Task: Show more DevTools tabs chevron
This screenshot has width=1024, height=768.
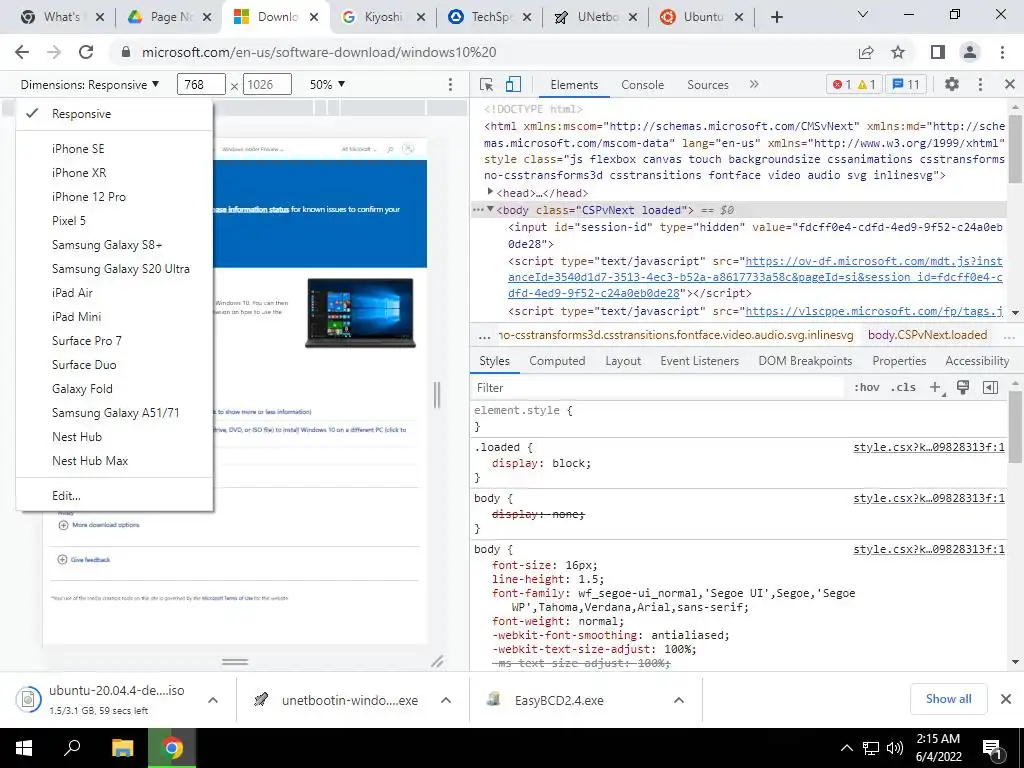Action: (754, 84)
